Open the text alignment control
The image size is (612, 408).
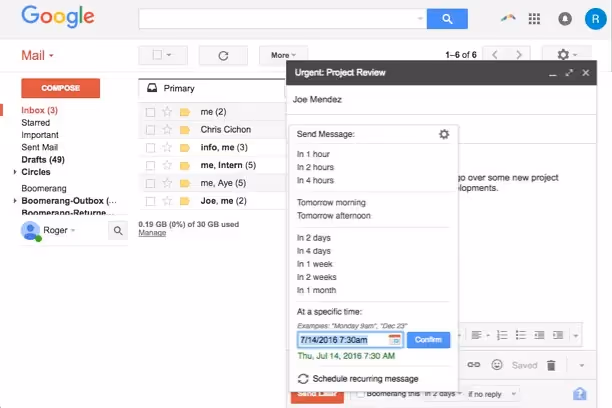click(x=480, y=335)
